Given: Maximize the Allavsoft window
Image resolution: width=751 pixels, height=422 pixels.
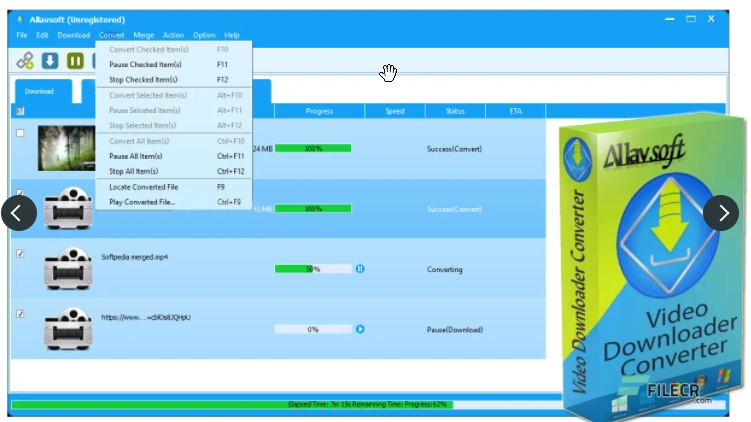Looking at the screenshot, I should pyautogui.click(x=691, y=19).
